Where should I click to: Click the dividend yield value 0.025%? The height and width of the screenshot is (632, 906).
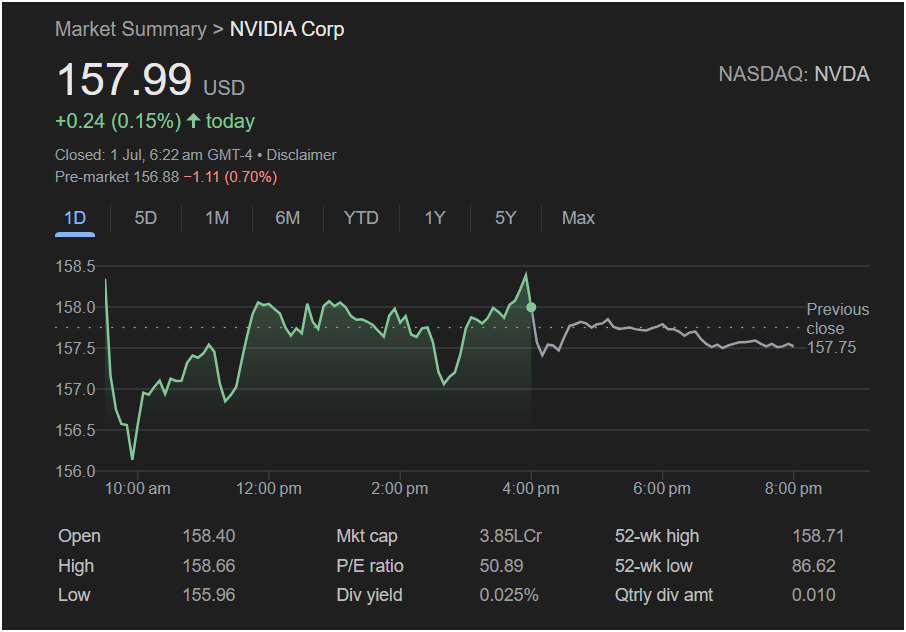(x=509, y=595)
